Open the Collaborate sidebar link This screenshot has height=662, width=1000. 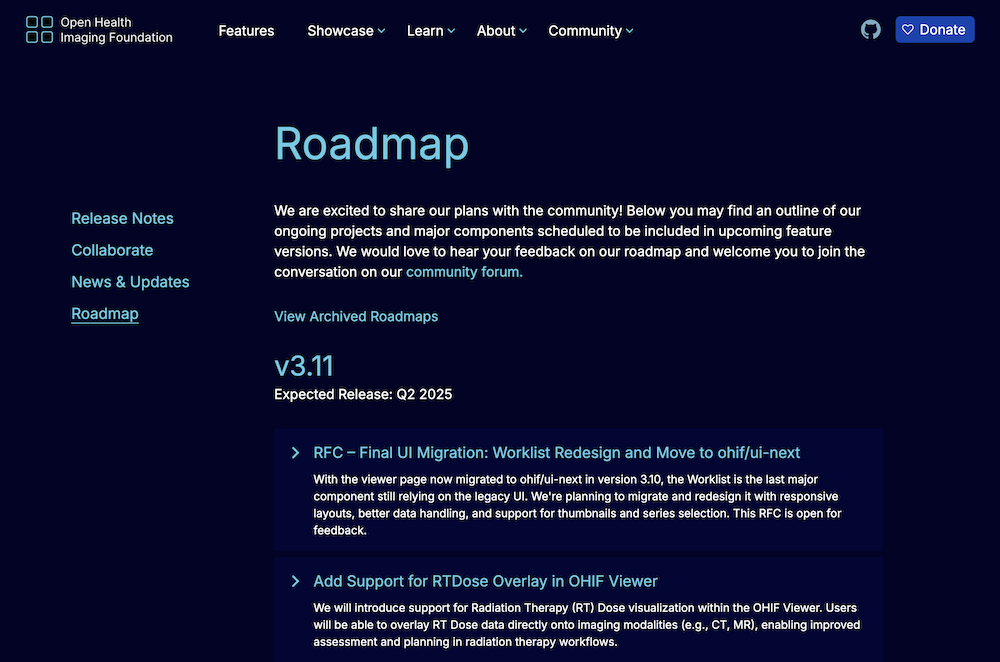tap(112, 250)
